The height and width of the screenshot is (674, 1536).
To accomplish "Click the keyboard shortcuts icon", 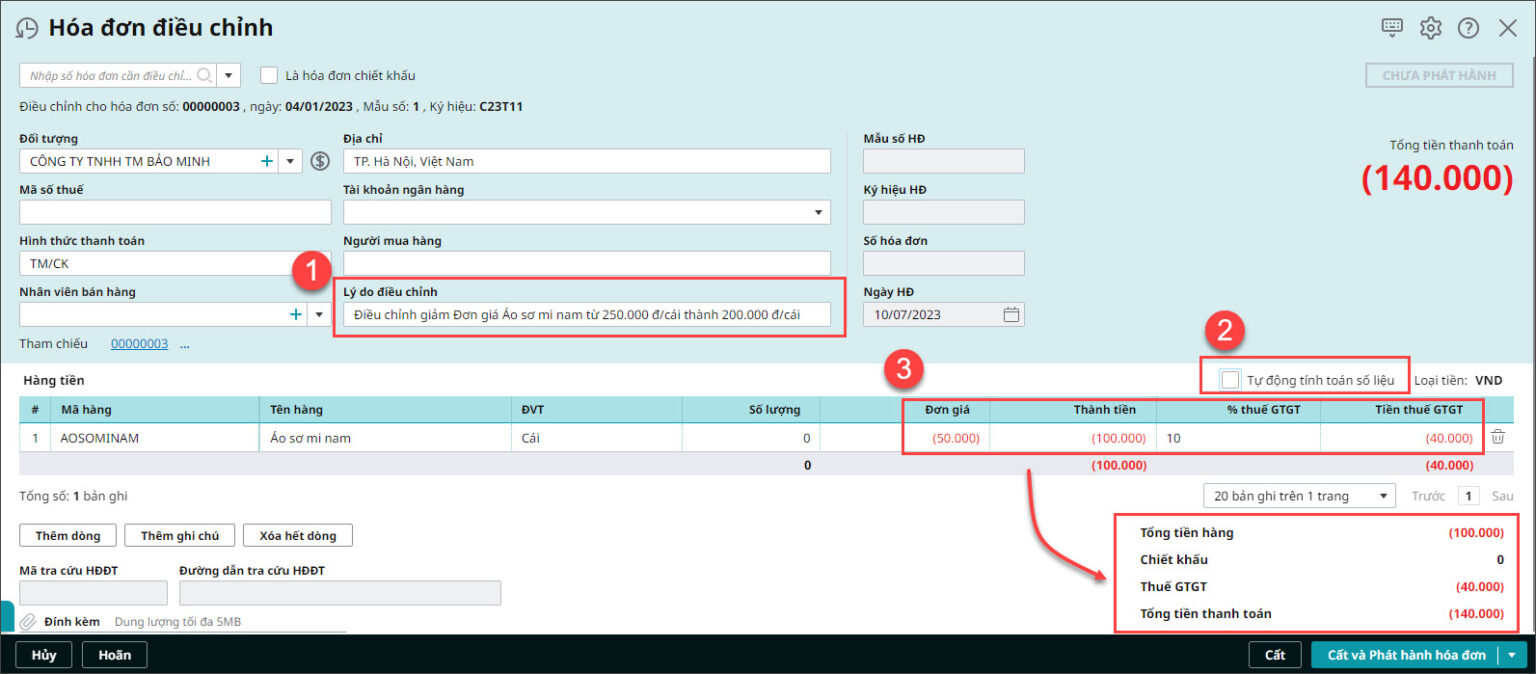I will pyautogui.click(x=1392, y=27).
